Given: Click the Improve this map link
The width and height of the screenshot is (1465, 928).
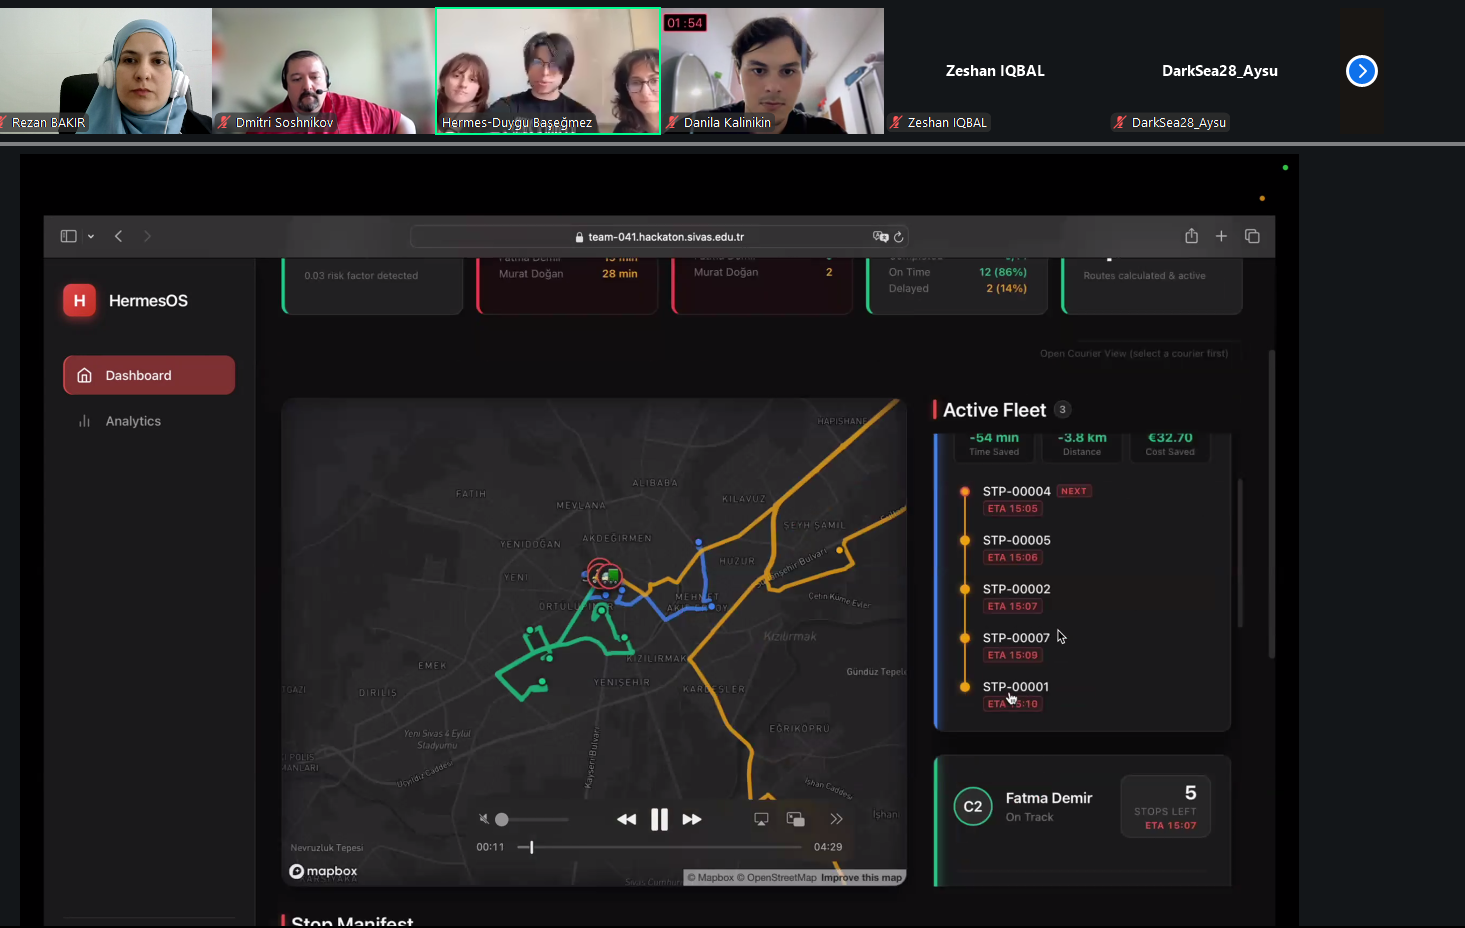Looking at the screenshot, I should 861,878.
